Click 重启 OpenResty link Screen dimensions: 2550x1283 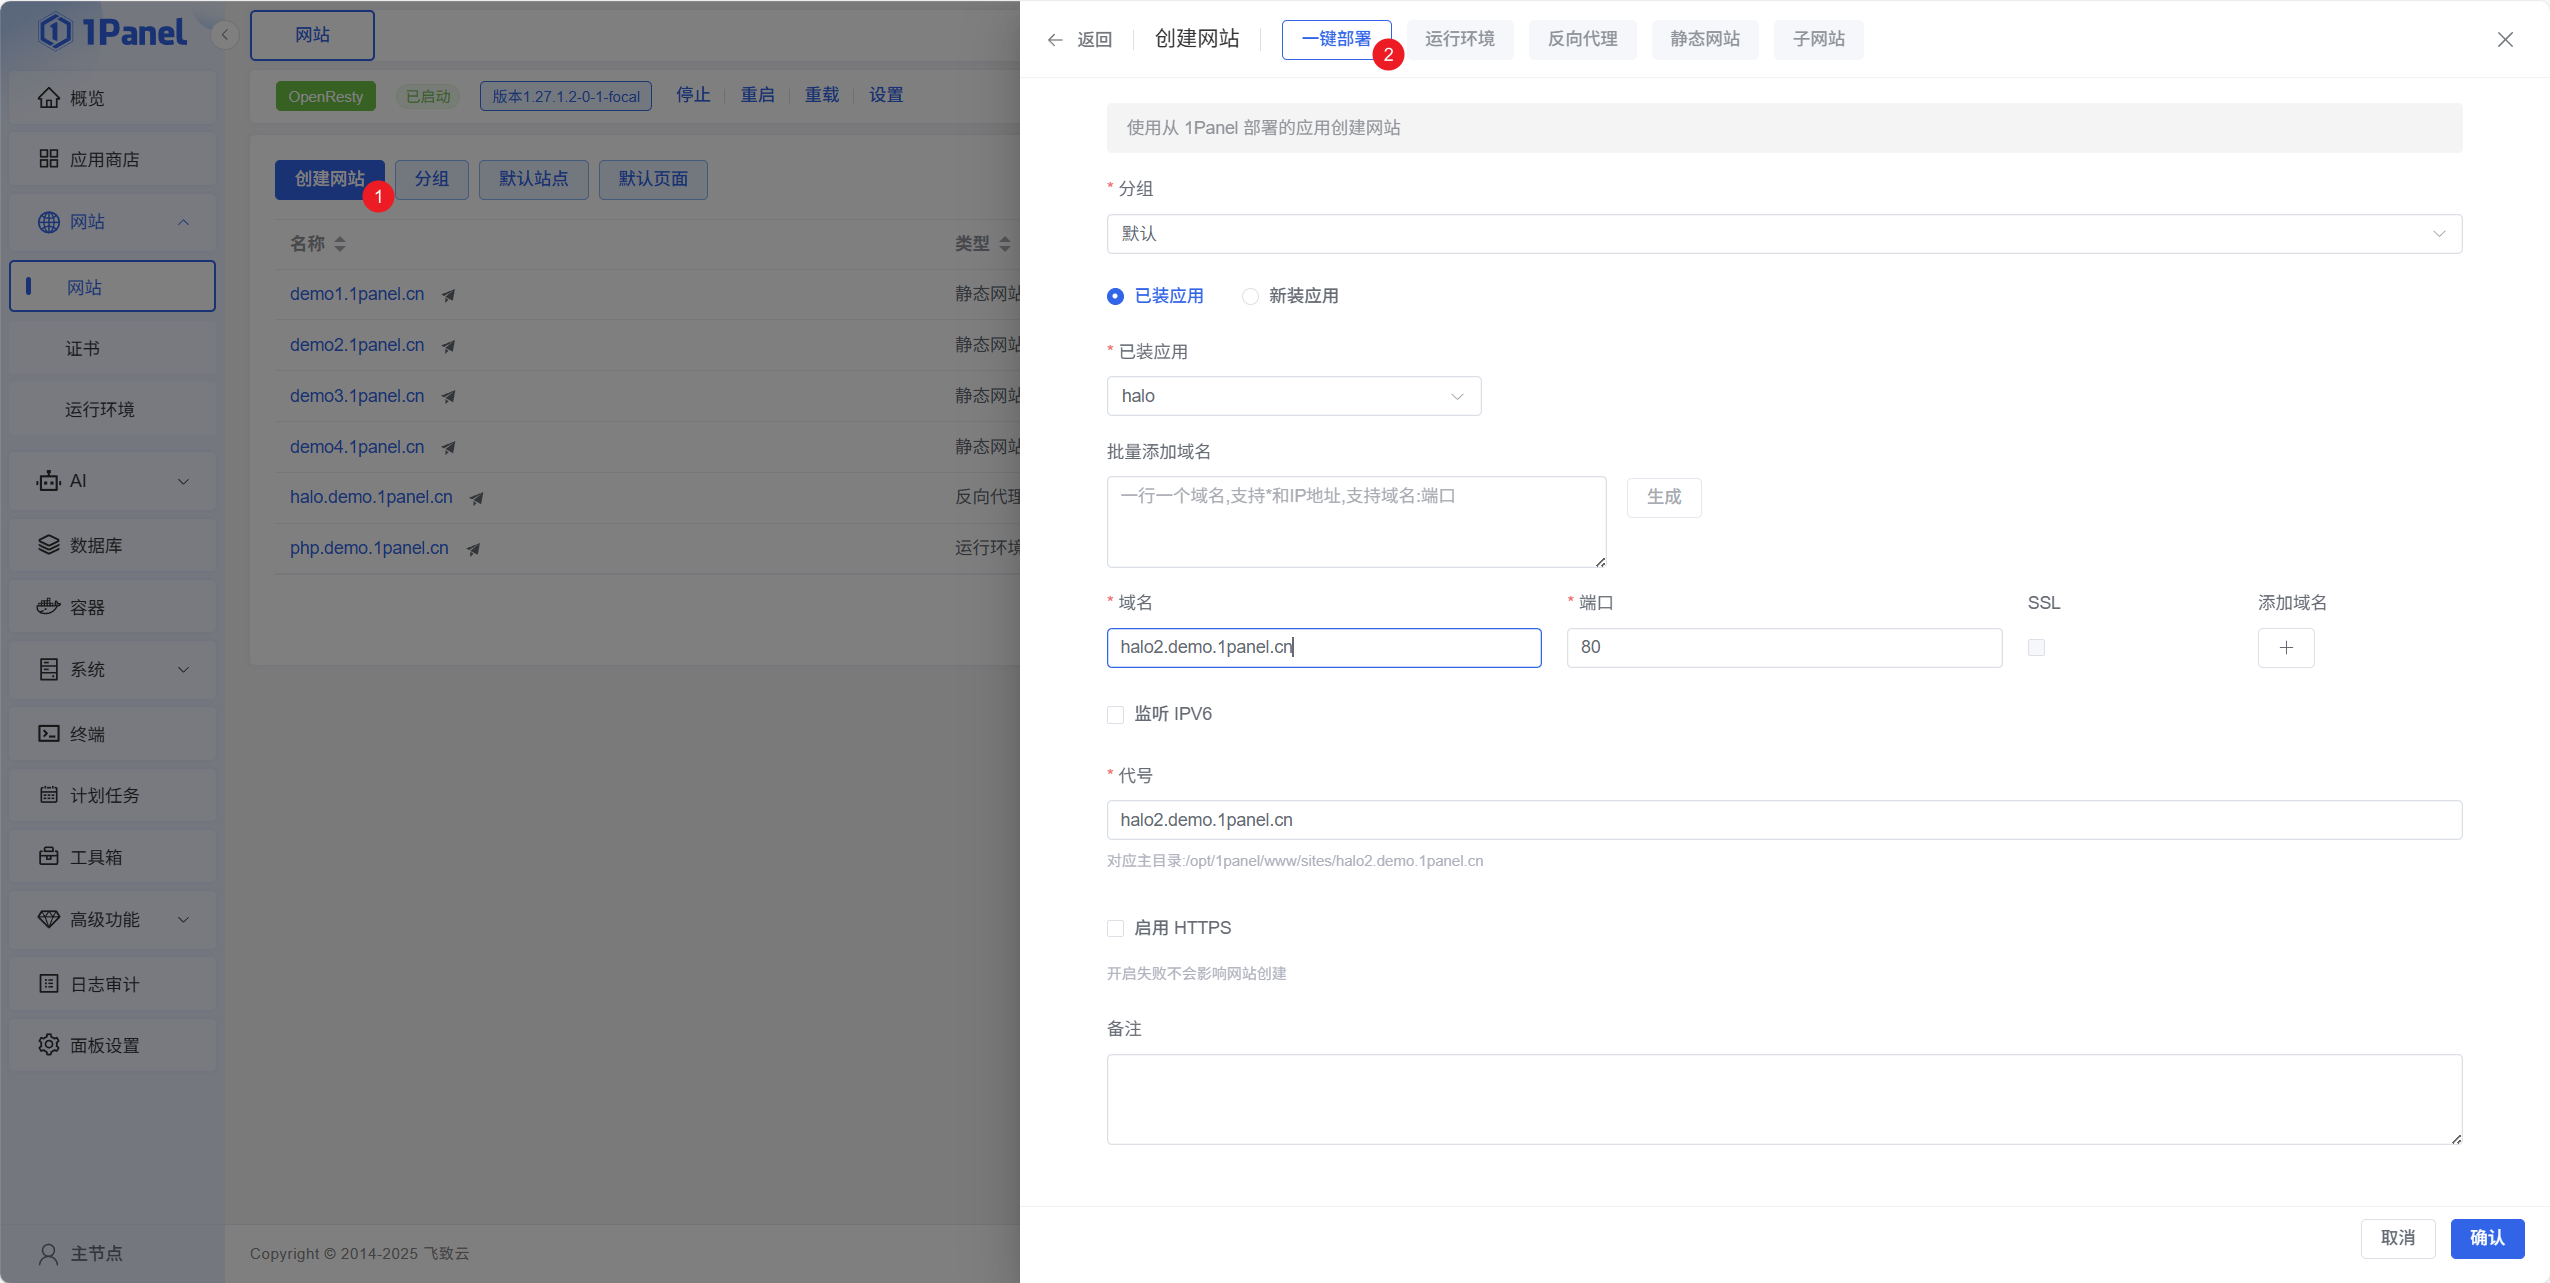point(757,95)
